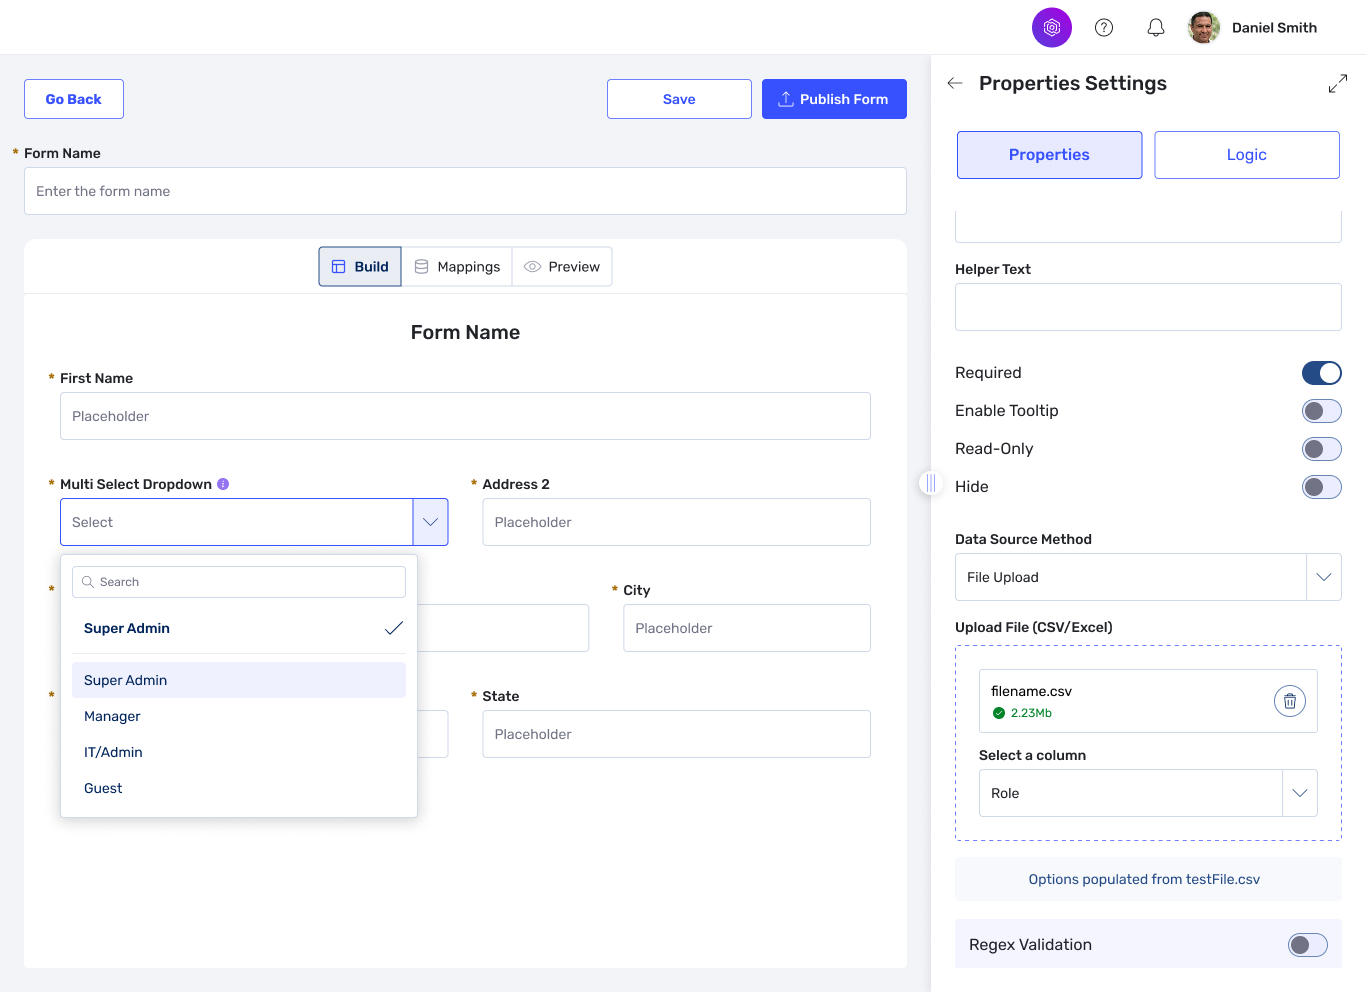
Task: Open the help question mark icon
Action: click(1104, 28)
